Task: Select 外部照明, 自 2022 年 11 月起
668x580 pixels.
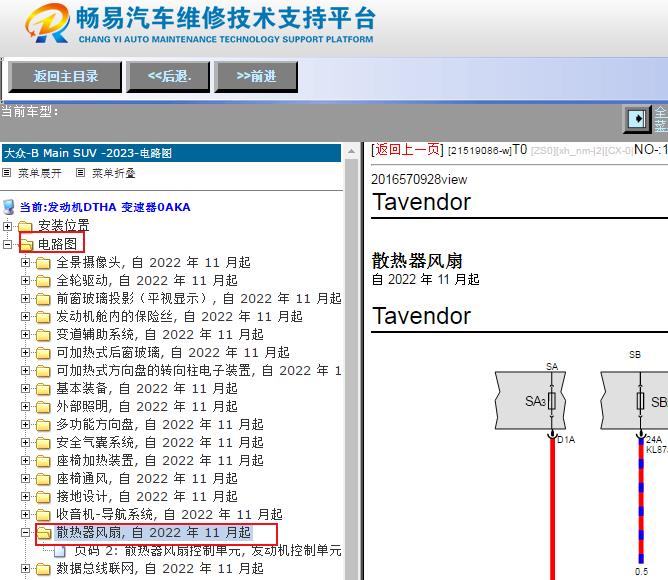Action: pos(147,406)
